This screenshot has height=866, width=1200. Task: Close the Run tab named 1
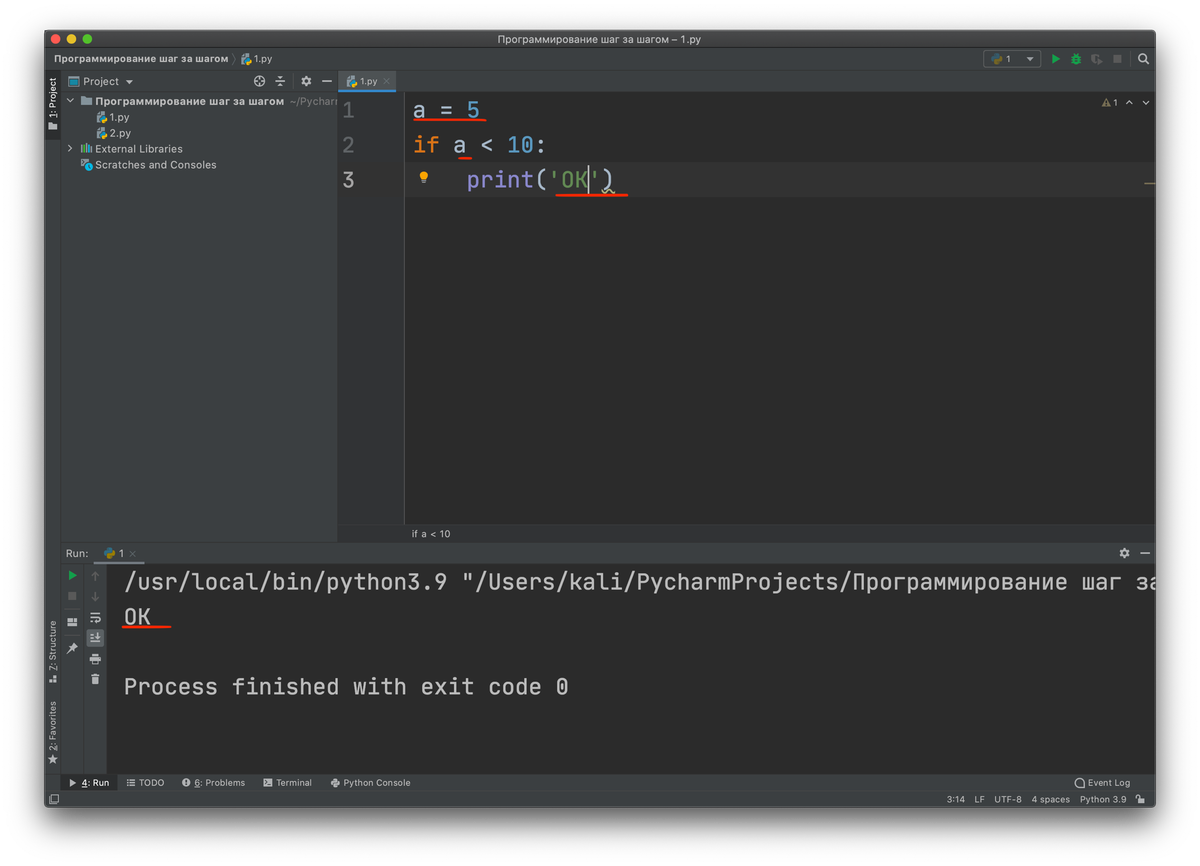(132, 553)
